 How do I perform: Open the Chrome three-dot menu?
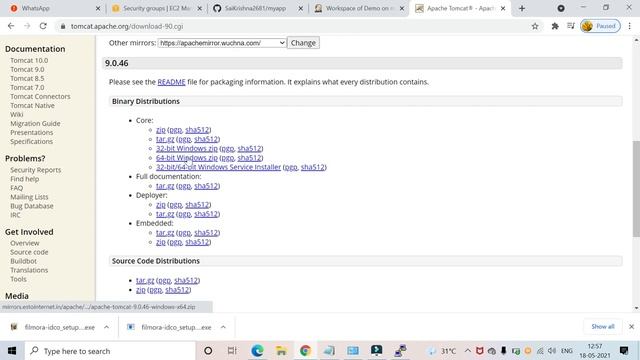coord(629,26)
